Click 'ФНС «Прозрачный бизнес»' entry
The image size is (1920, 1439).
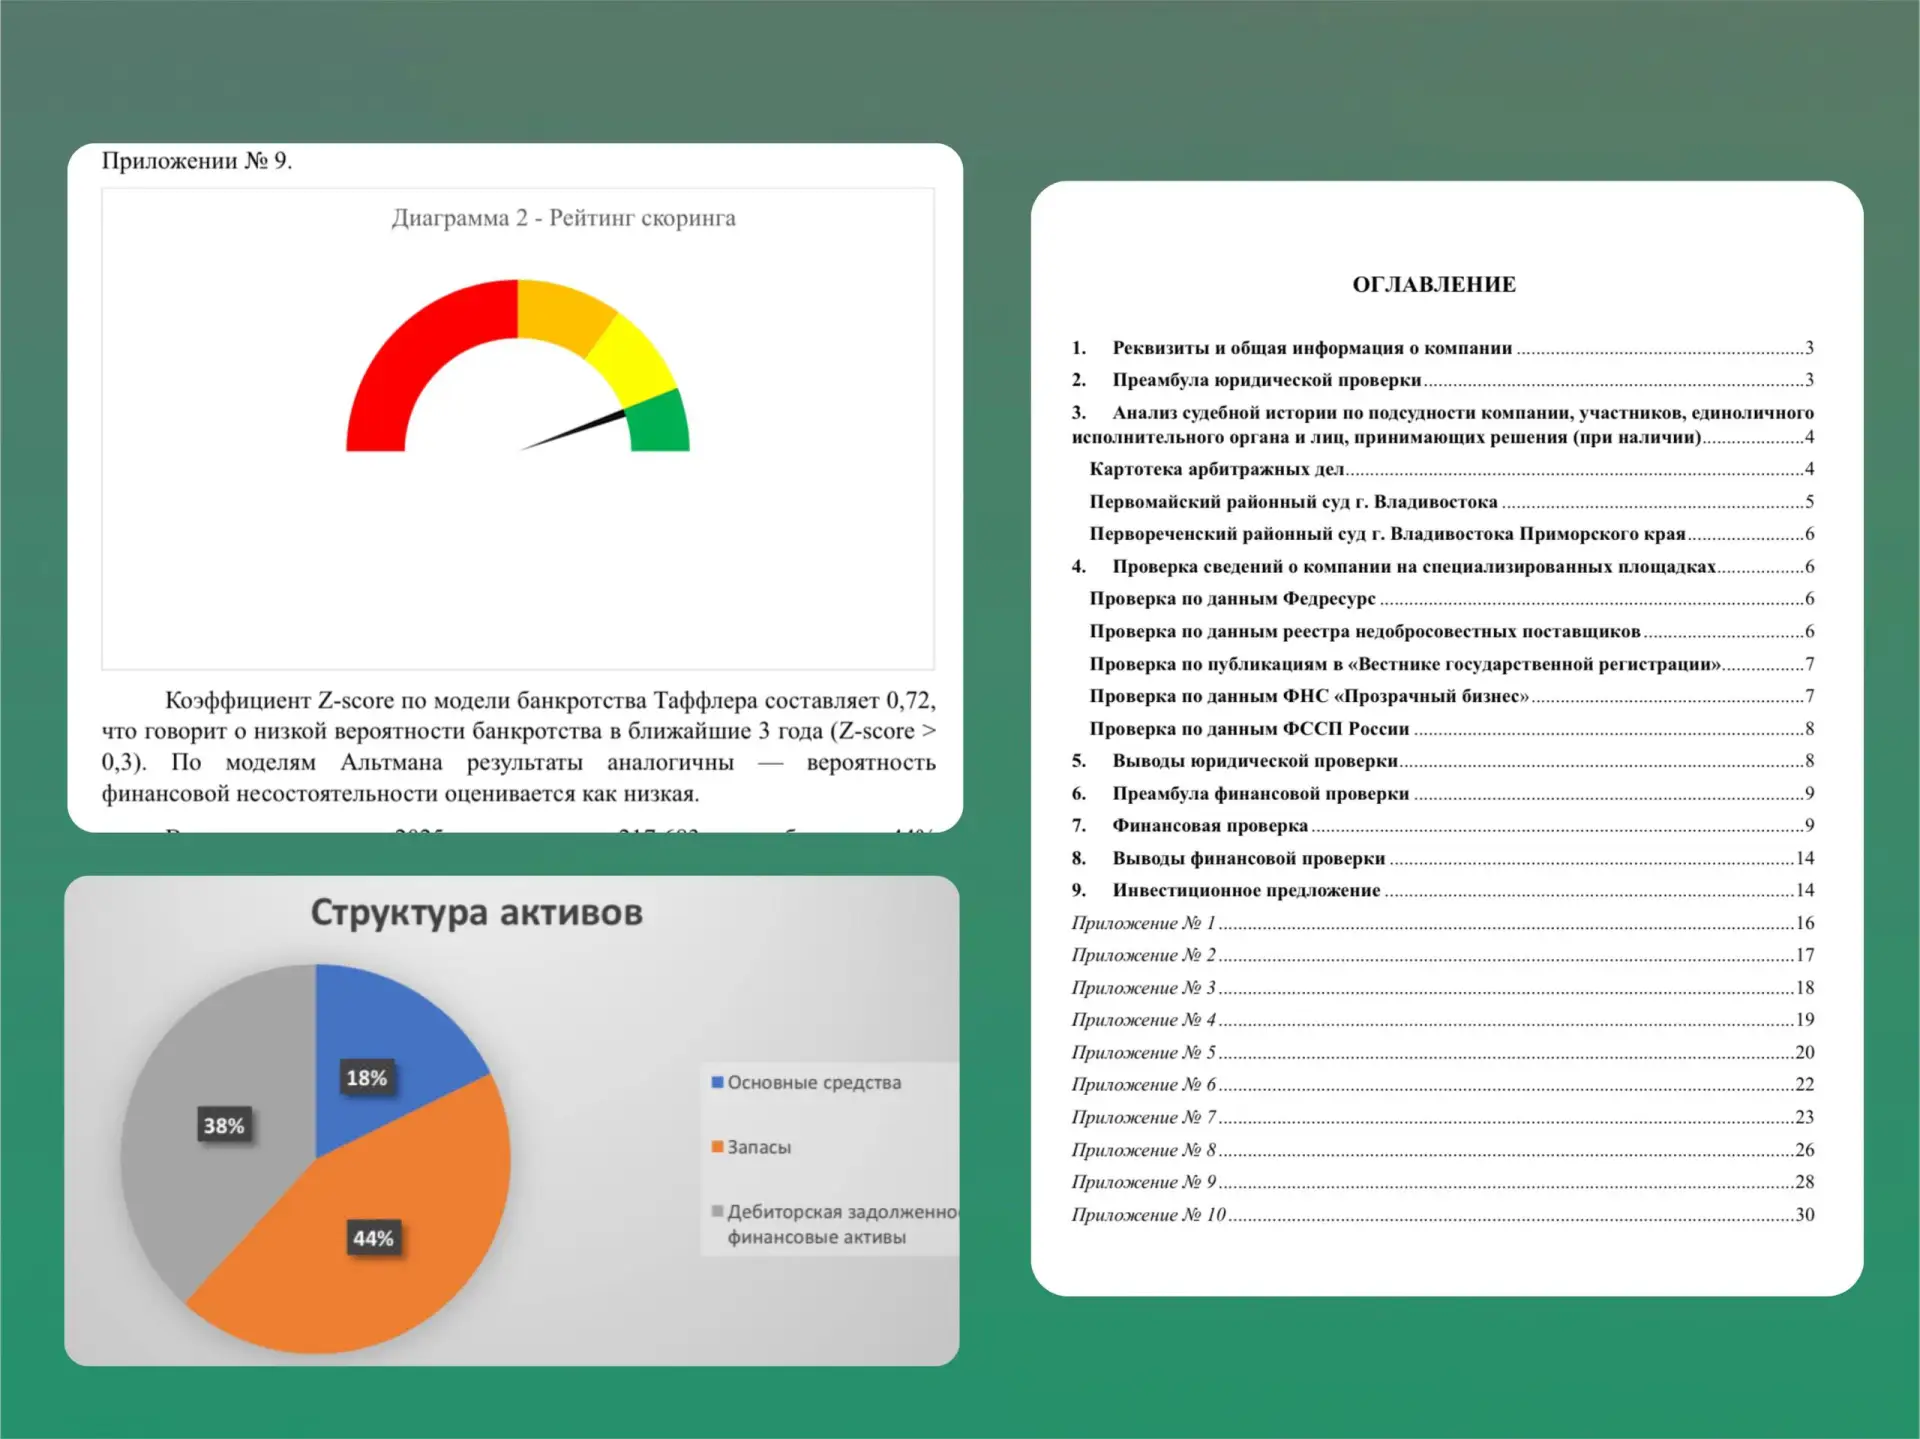(x=1451, y=696)
